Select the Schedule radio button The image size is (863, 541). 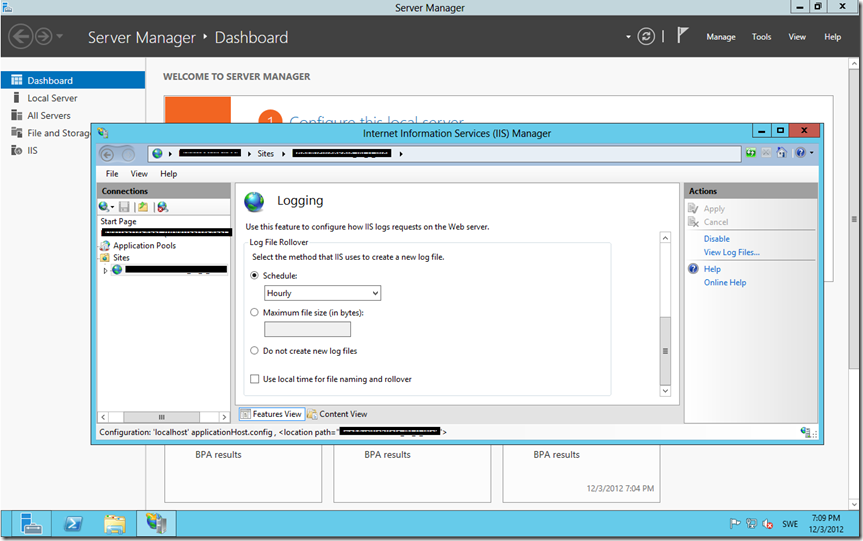(x=254, y=275)
